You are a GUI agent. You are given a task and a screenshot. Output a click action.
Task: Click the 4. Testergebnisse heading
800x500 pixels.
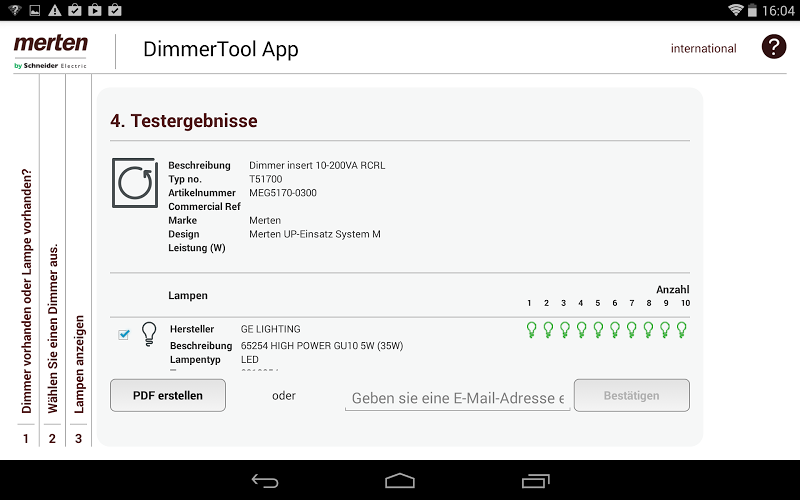coord(184,121)
